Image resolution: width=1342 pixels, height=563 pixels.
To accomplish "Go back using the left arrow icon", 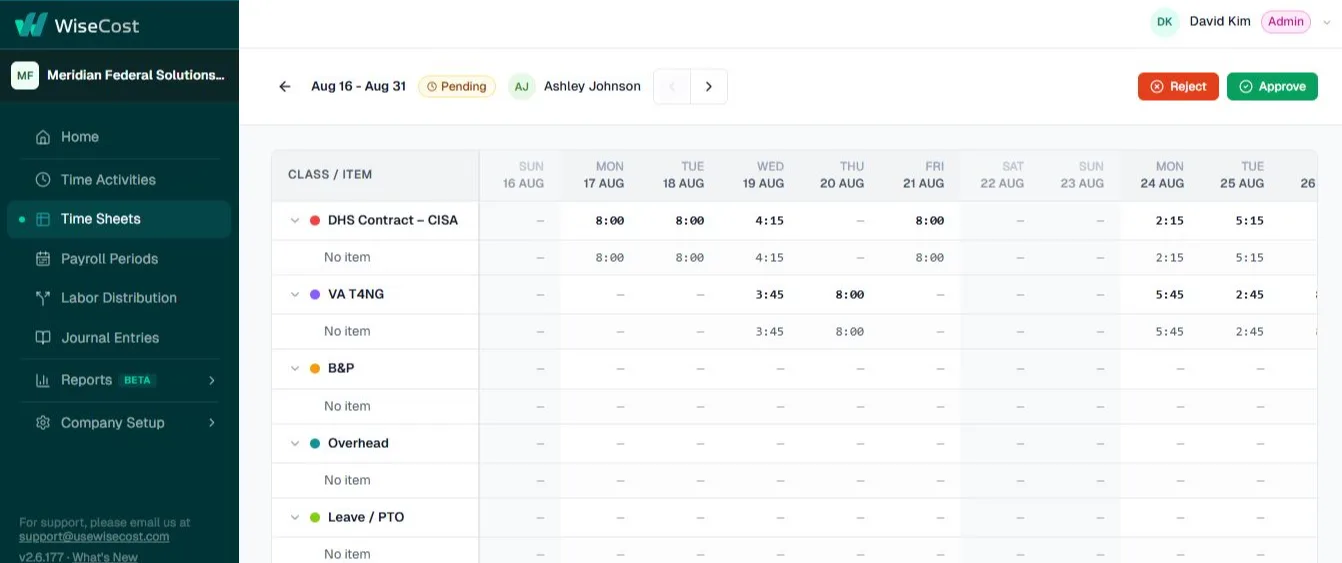I will (x=285, y=87).
